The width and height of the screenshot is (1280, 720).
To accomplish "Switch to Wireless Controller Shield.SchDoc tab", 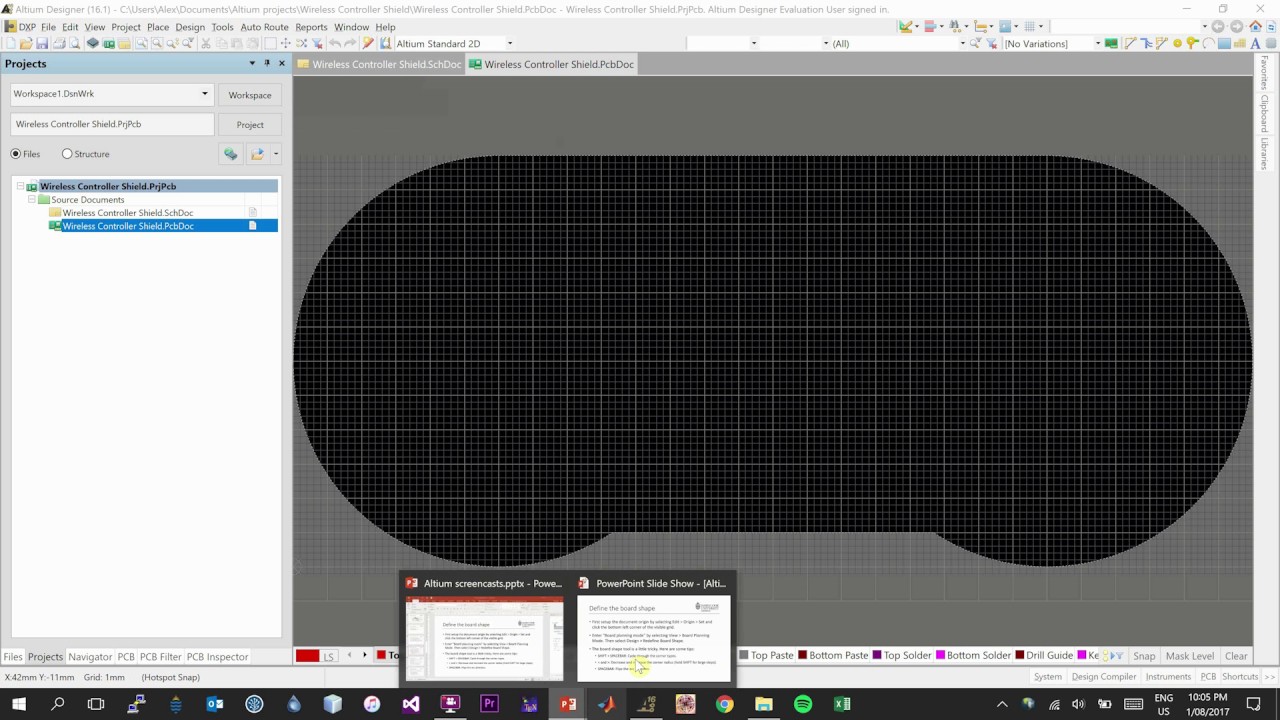I will 380,64.
